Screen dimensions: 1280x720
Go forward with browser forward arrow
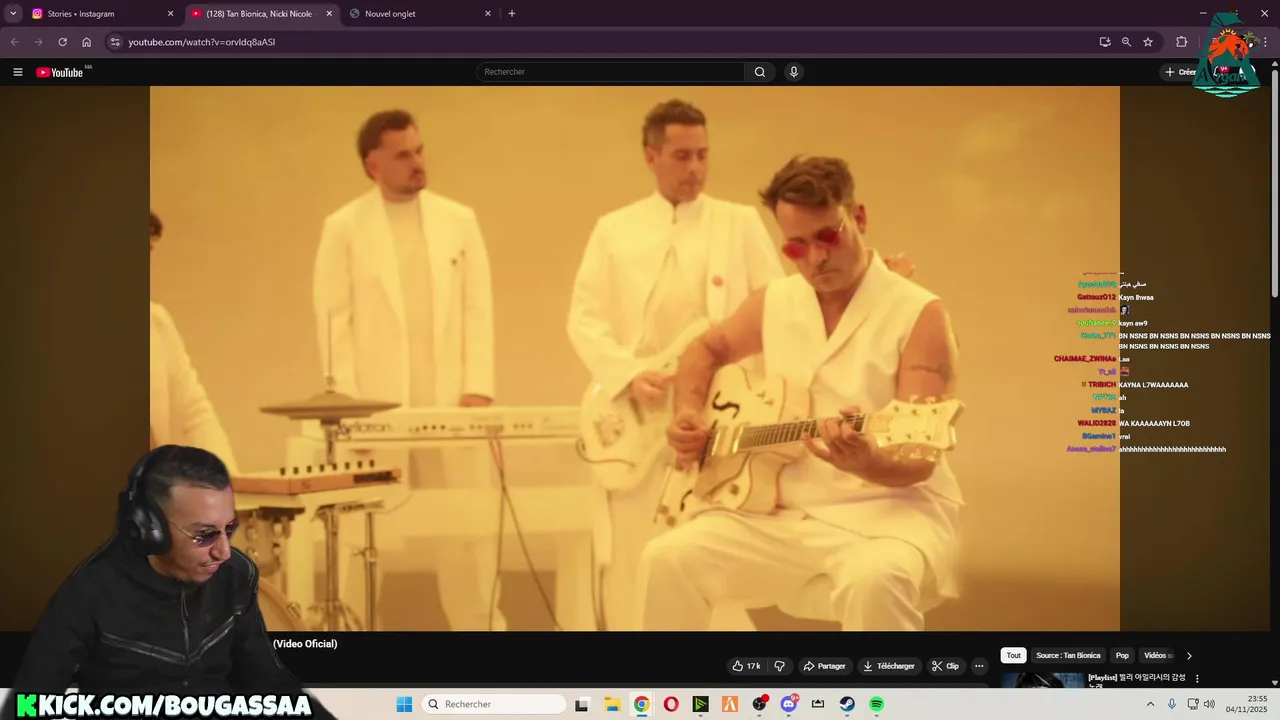[x=38, y=42]
